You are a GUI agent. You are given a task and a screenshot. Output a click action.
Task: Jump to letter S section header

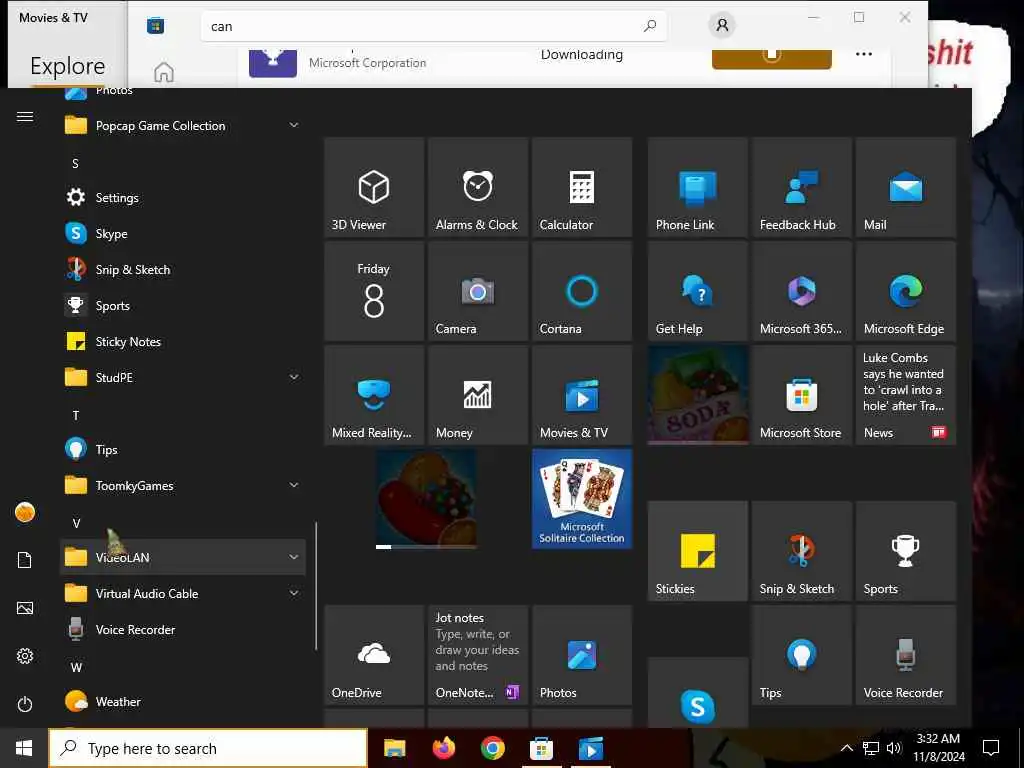75,163
